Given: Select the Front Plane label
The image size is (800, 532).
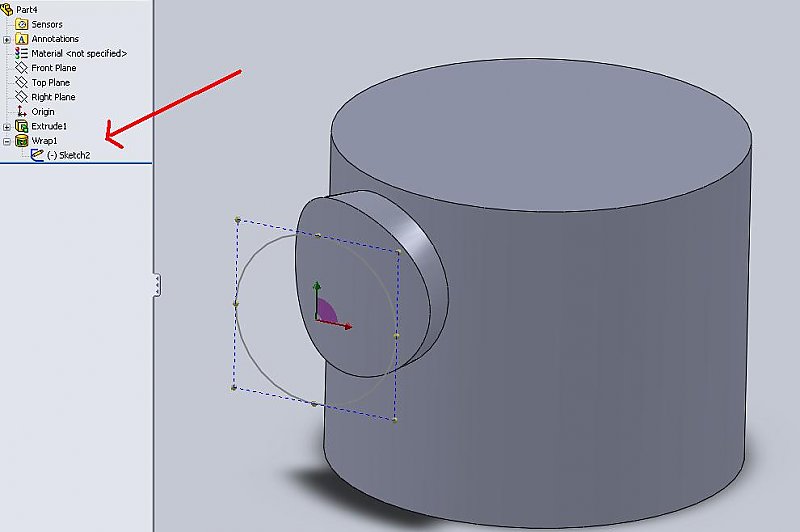Looking at the screenshot, I should (54, 68).
